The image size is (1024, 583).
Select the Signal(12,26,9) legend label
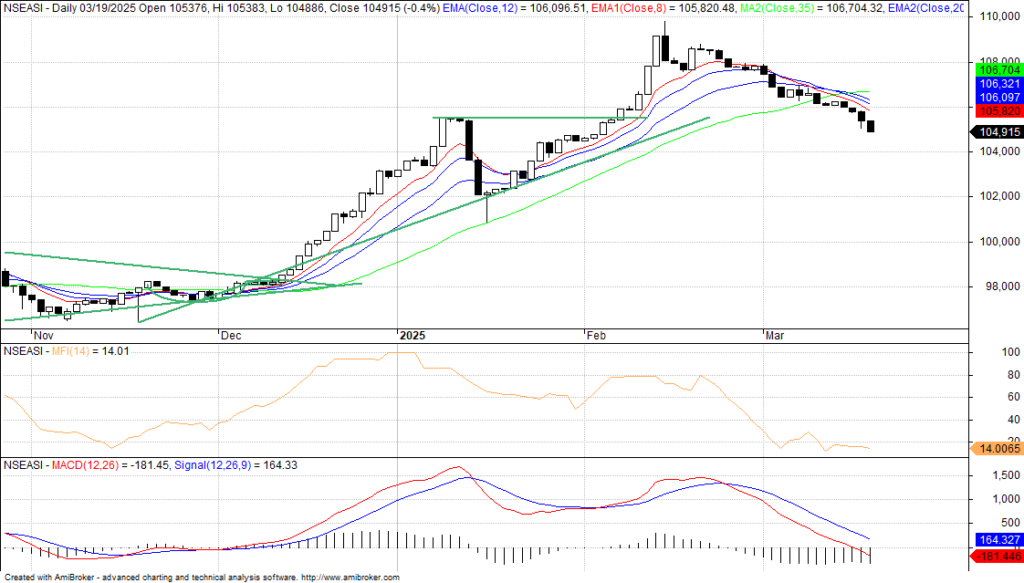tap(215, 465)
